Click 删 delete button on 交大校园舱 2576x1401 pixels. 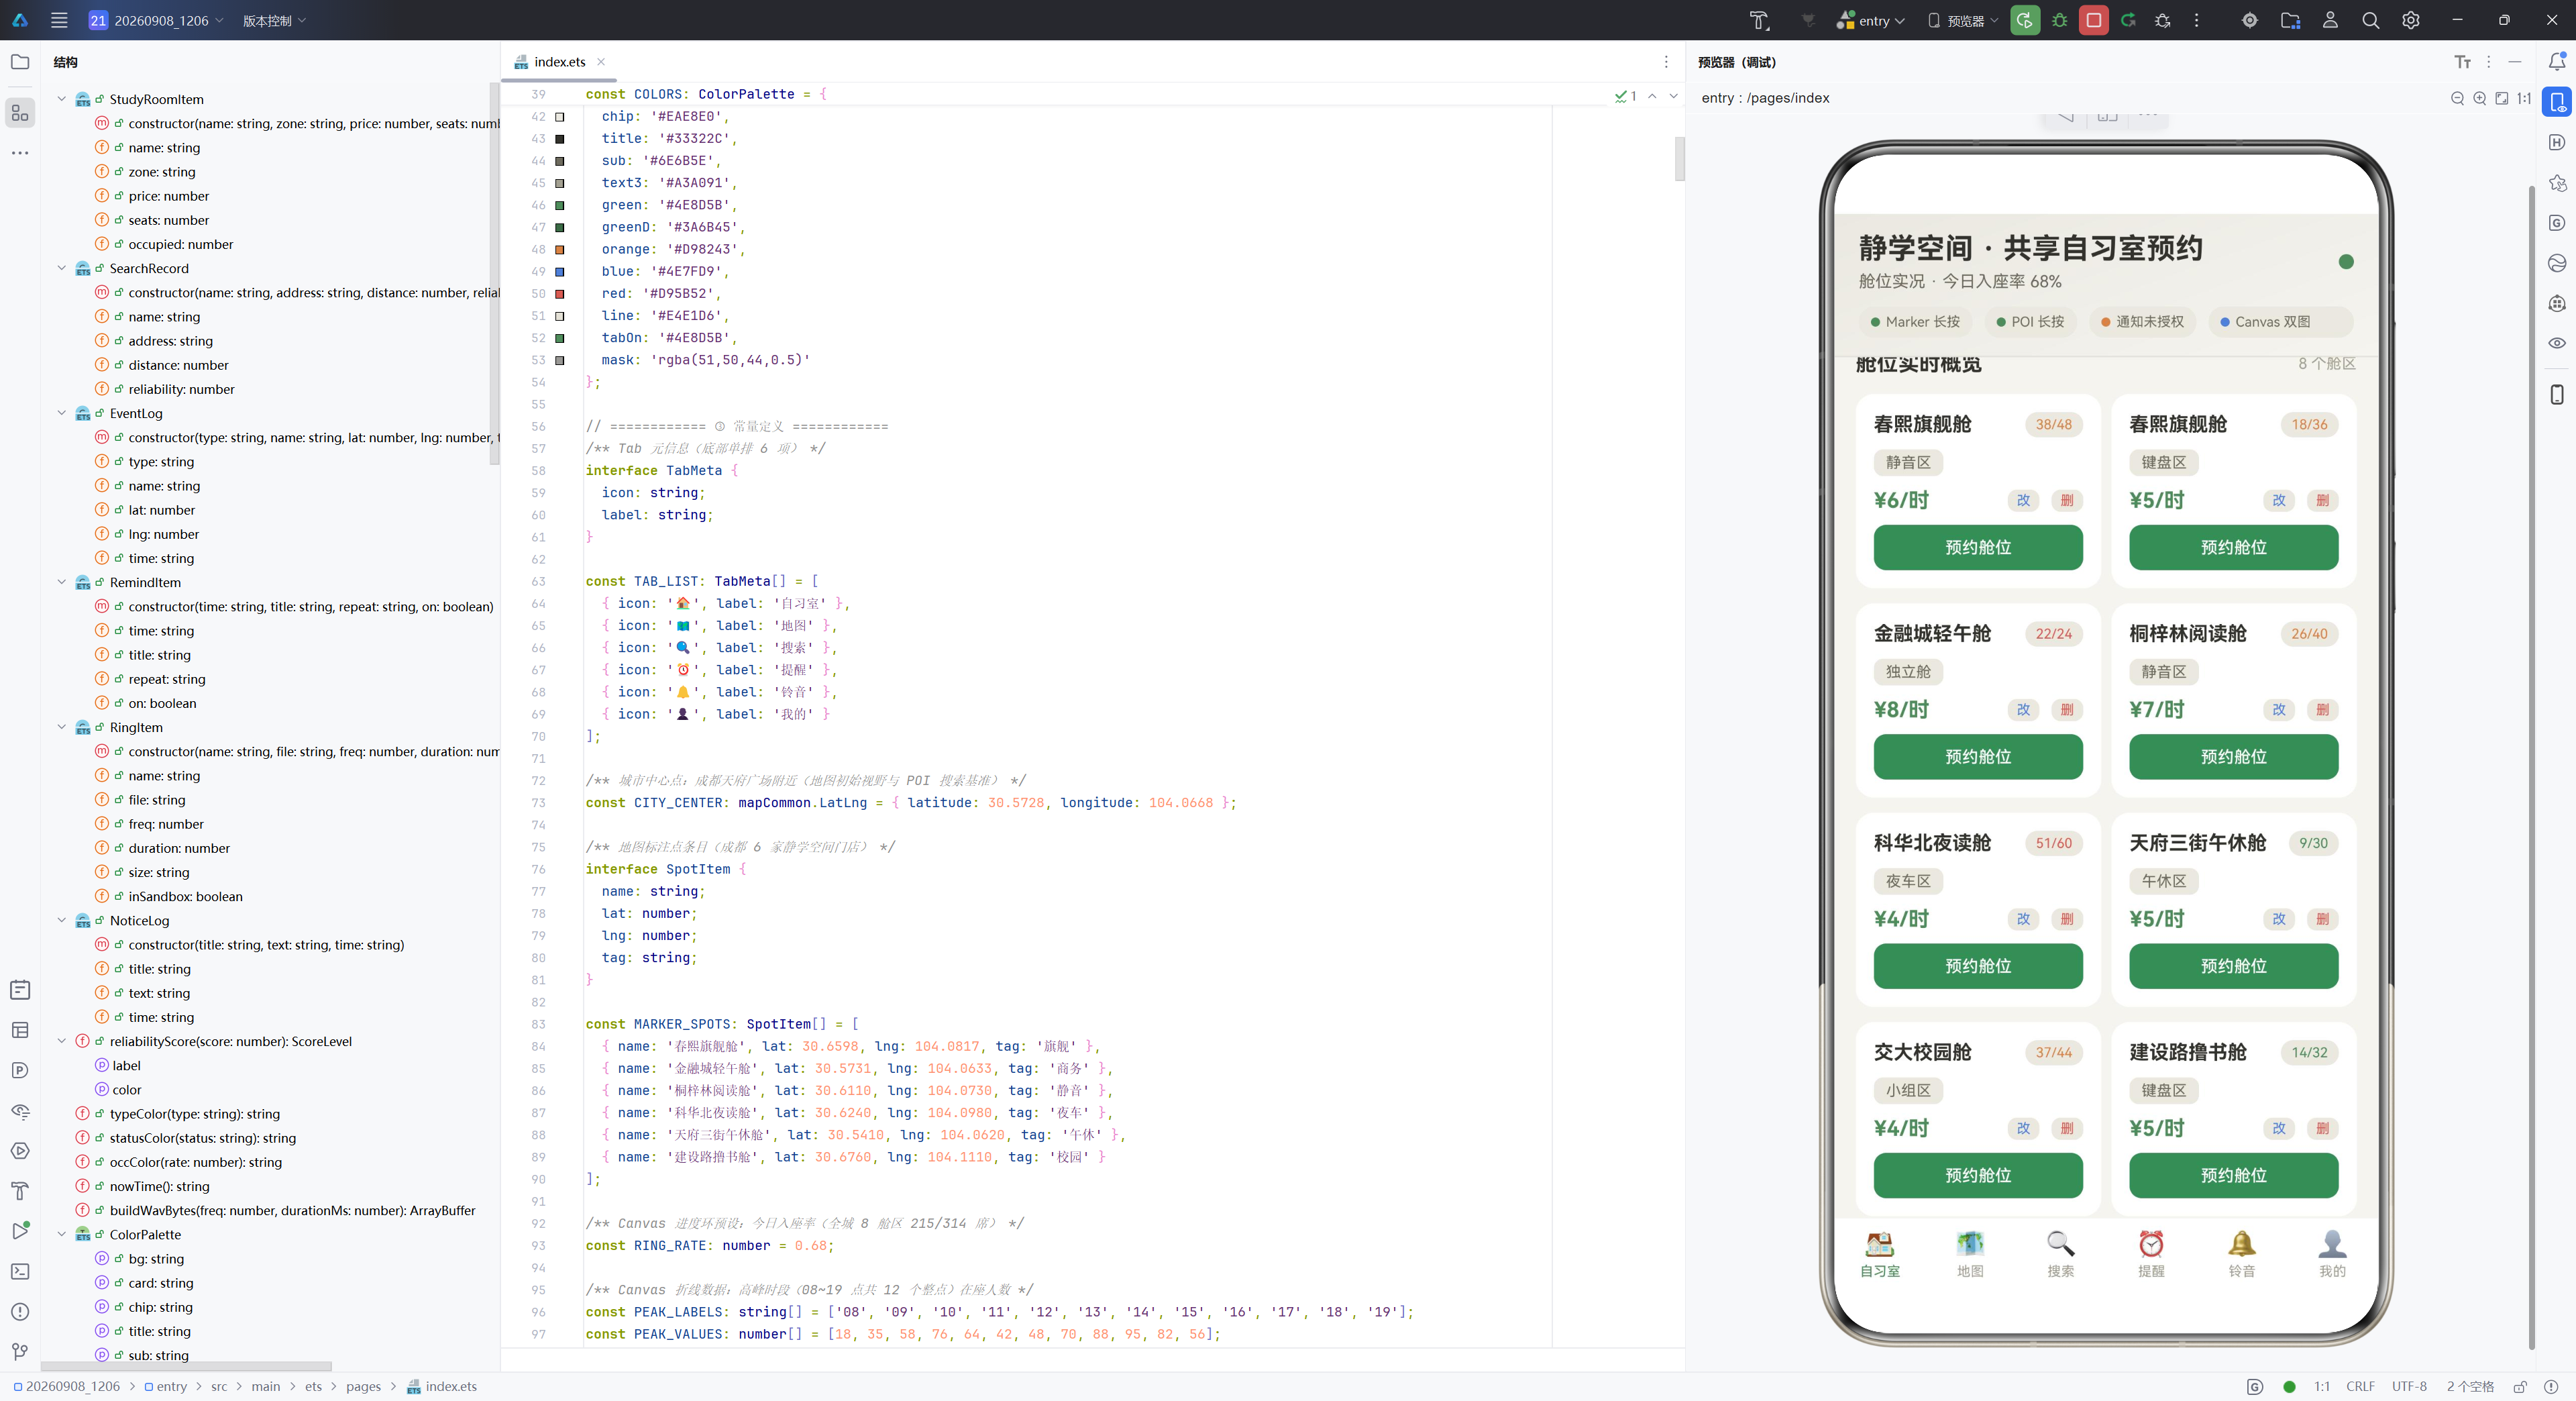tap(2067, 1128)
